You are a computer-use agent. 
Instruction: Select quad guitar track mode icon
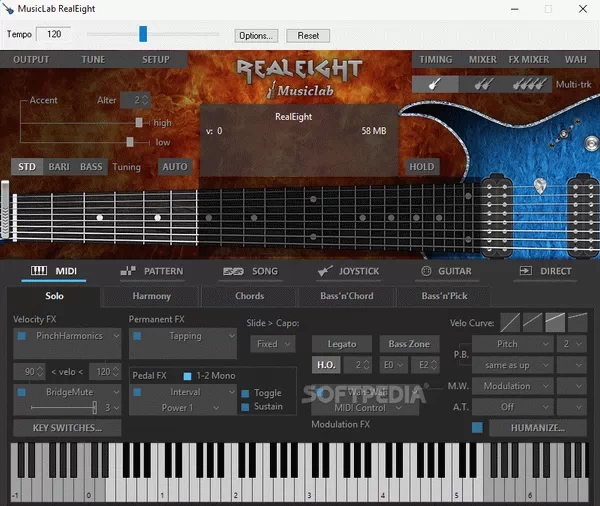coord(529,84)
